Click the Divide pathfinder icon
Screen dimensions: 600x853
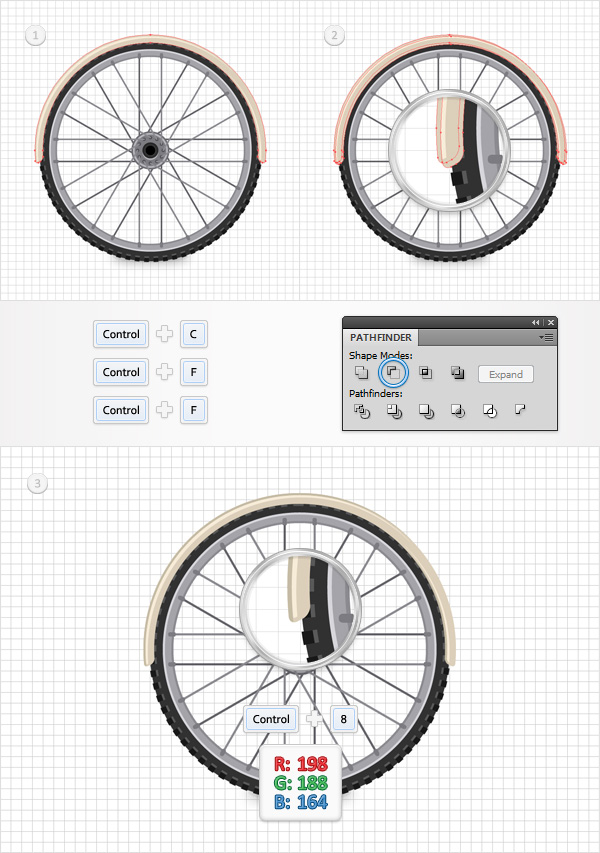pyautogui.click(x=362, y=411)
